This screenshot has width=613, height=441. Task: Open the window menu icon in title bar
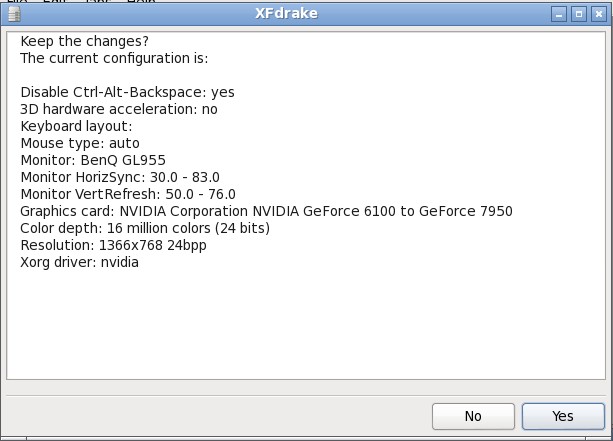[12, 14]
